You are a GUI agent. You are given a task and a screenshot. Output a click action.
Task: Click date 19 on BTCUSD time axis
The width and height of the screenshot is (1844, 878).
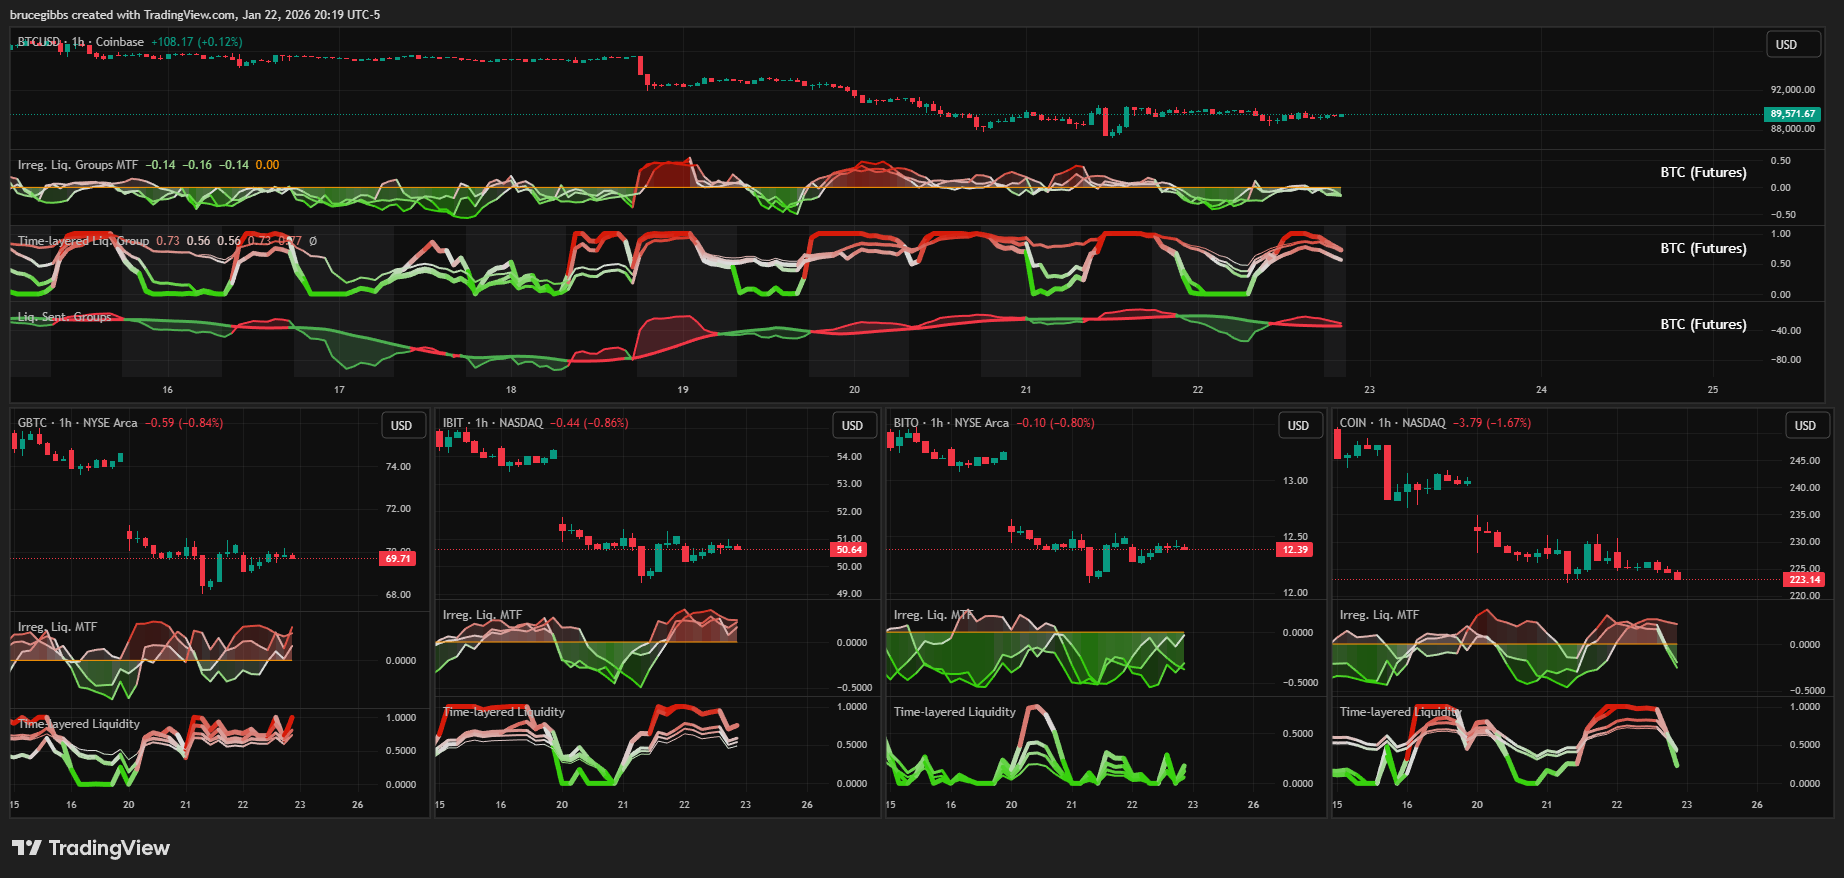683,390
